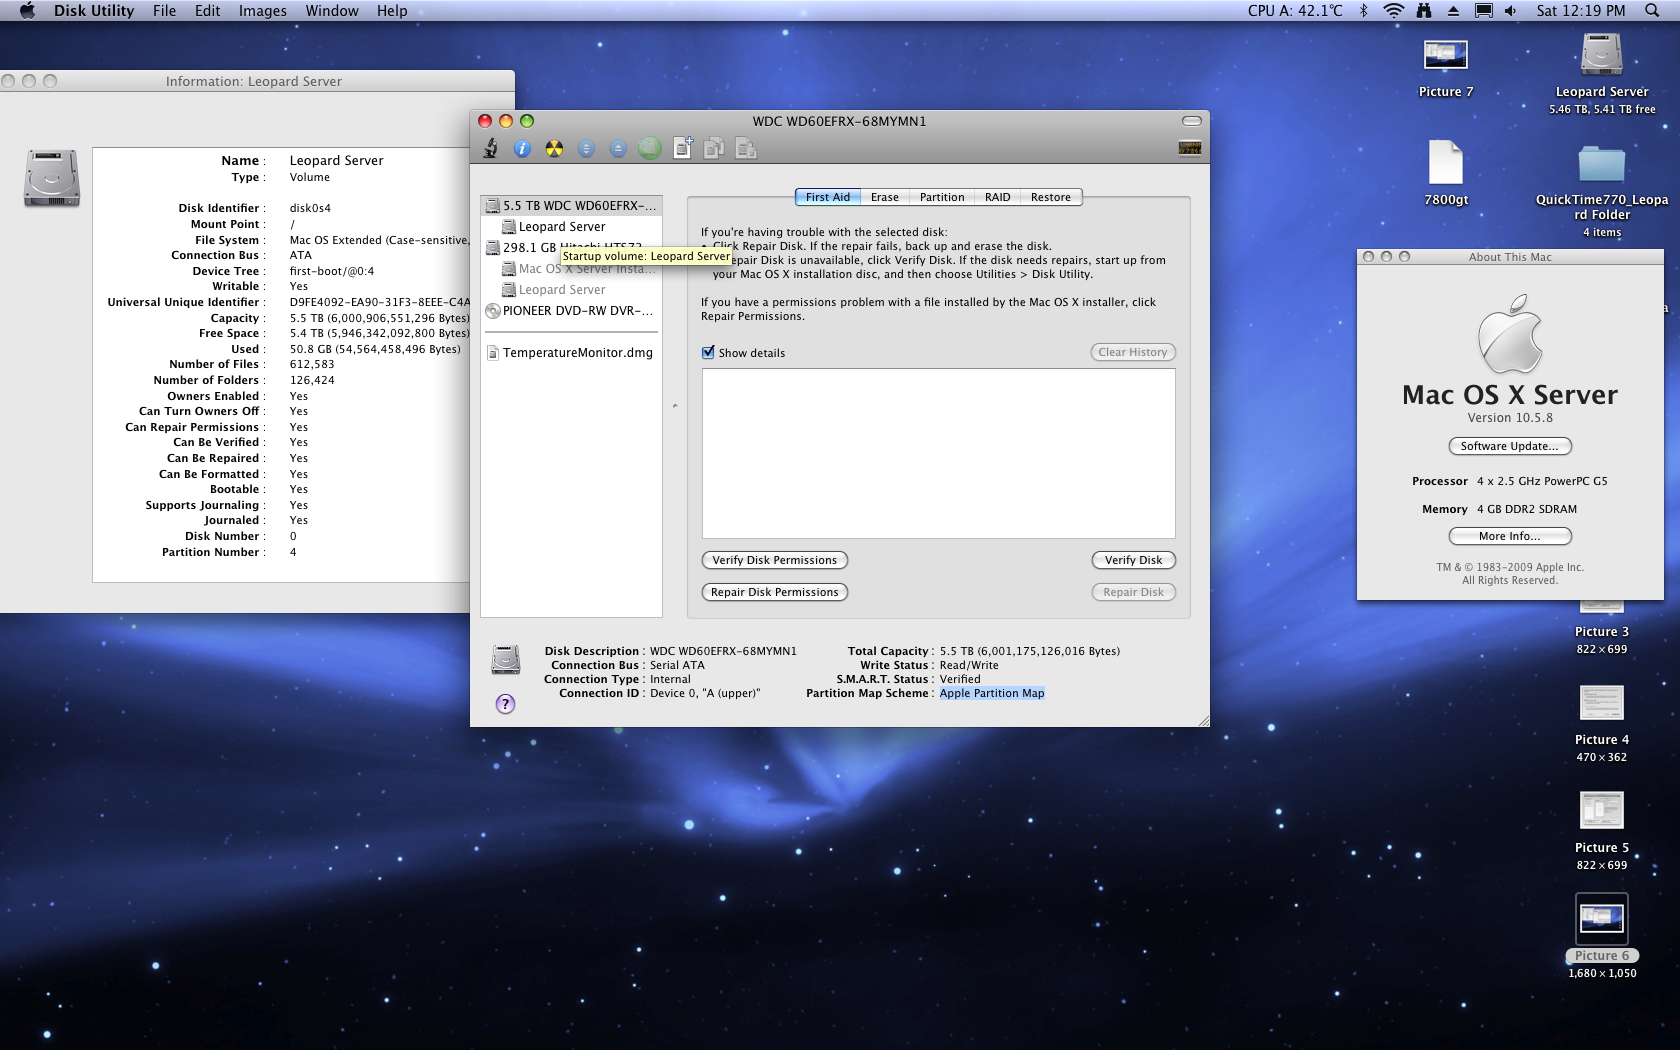Open the Apple menu

(27, 11)
